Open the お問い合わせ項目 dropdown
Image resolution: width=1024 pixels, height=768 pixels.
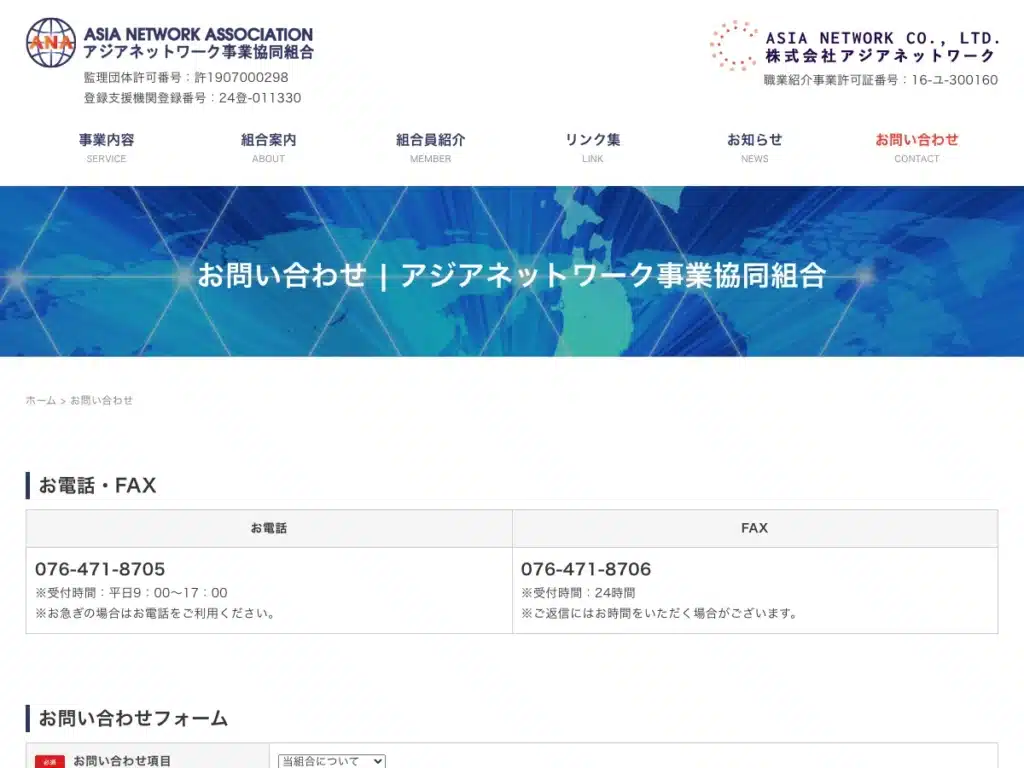332,761
